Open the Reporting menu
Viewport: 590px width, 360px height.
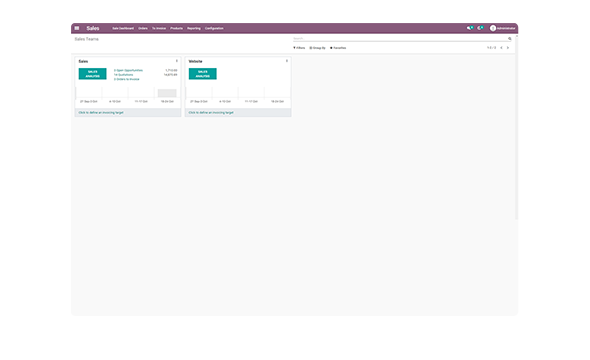(x=194, y=28)
